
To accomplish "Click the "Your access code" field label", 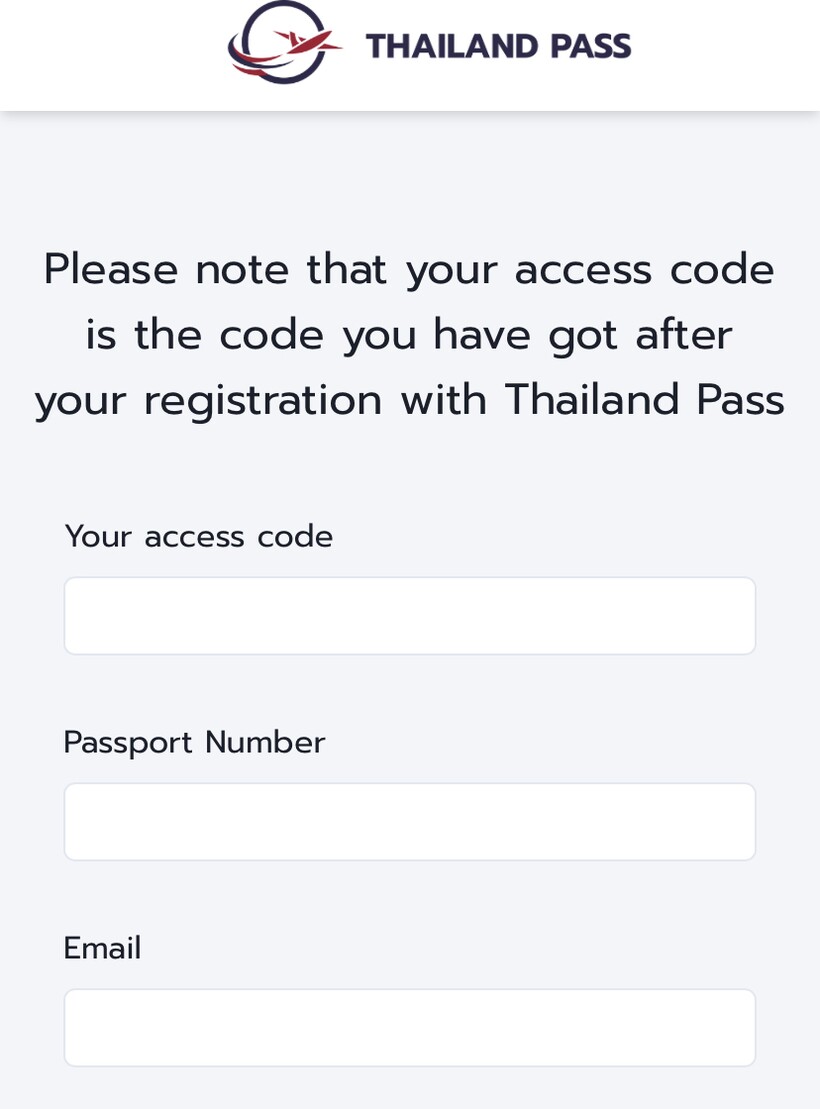I will point(198,537).
